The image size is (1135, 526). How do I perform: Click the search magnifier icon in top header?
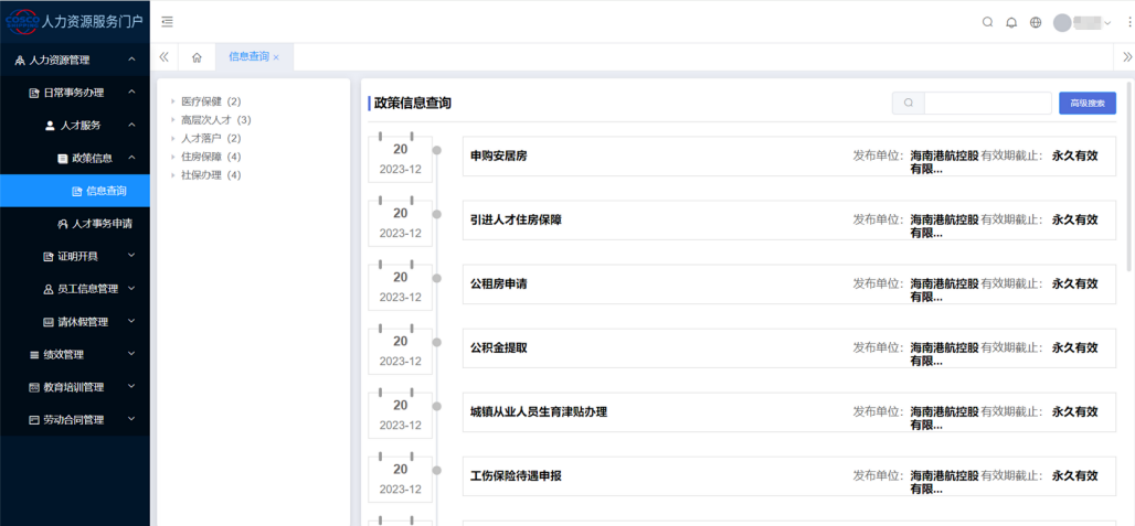click(x=987, y=22)
